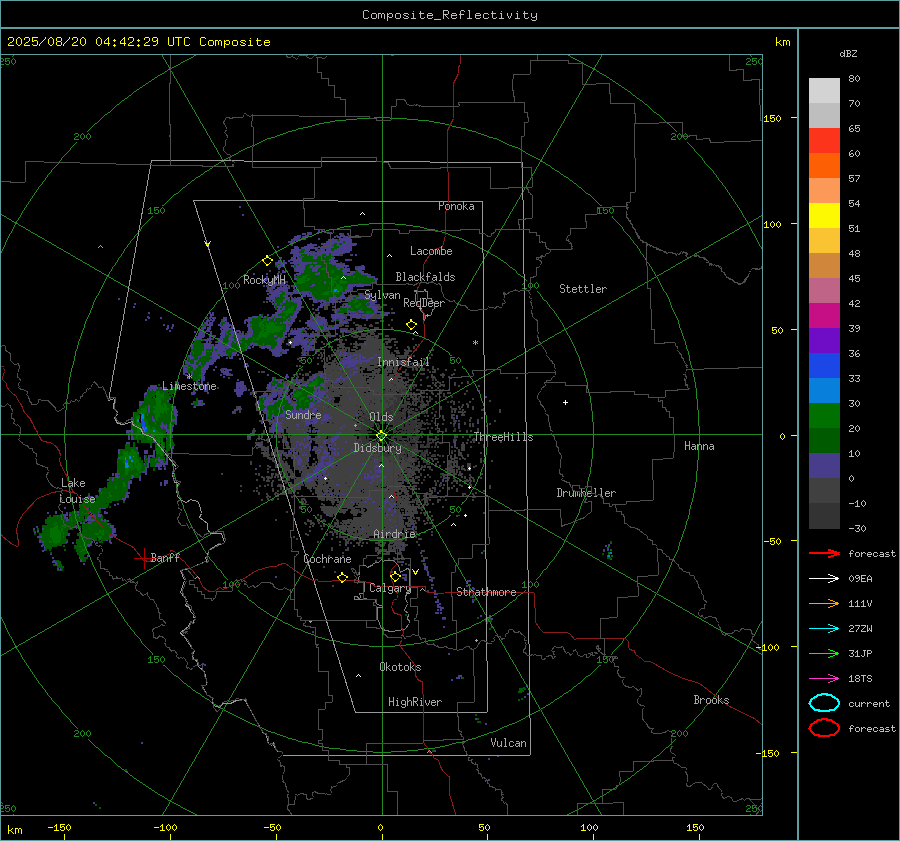Click the RedDeer city label

(x=424, y=303)
